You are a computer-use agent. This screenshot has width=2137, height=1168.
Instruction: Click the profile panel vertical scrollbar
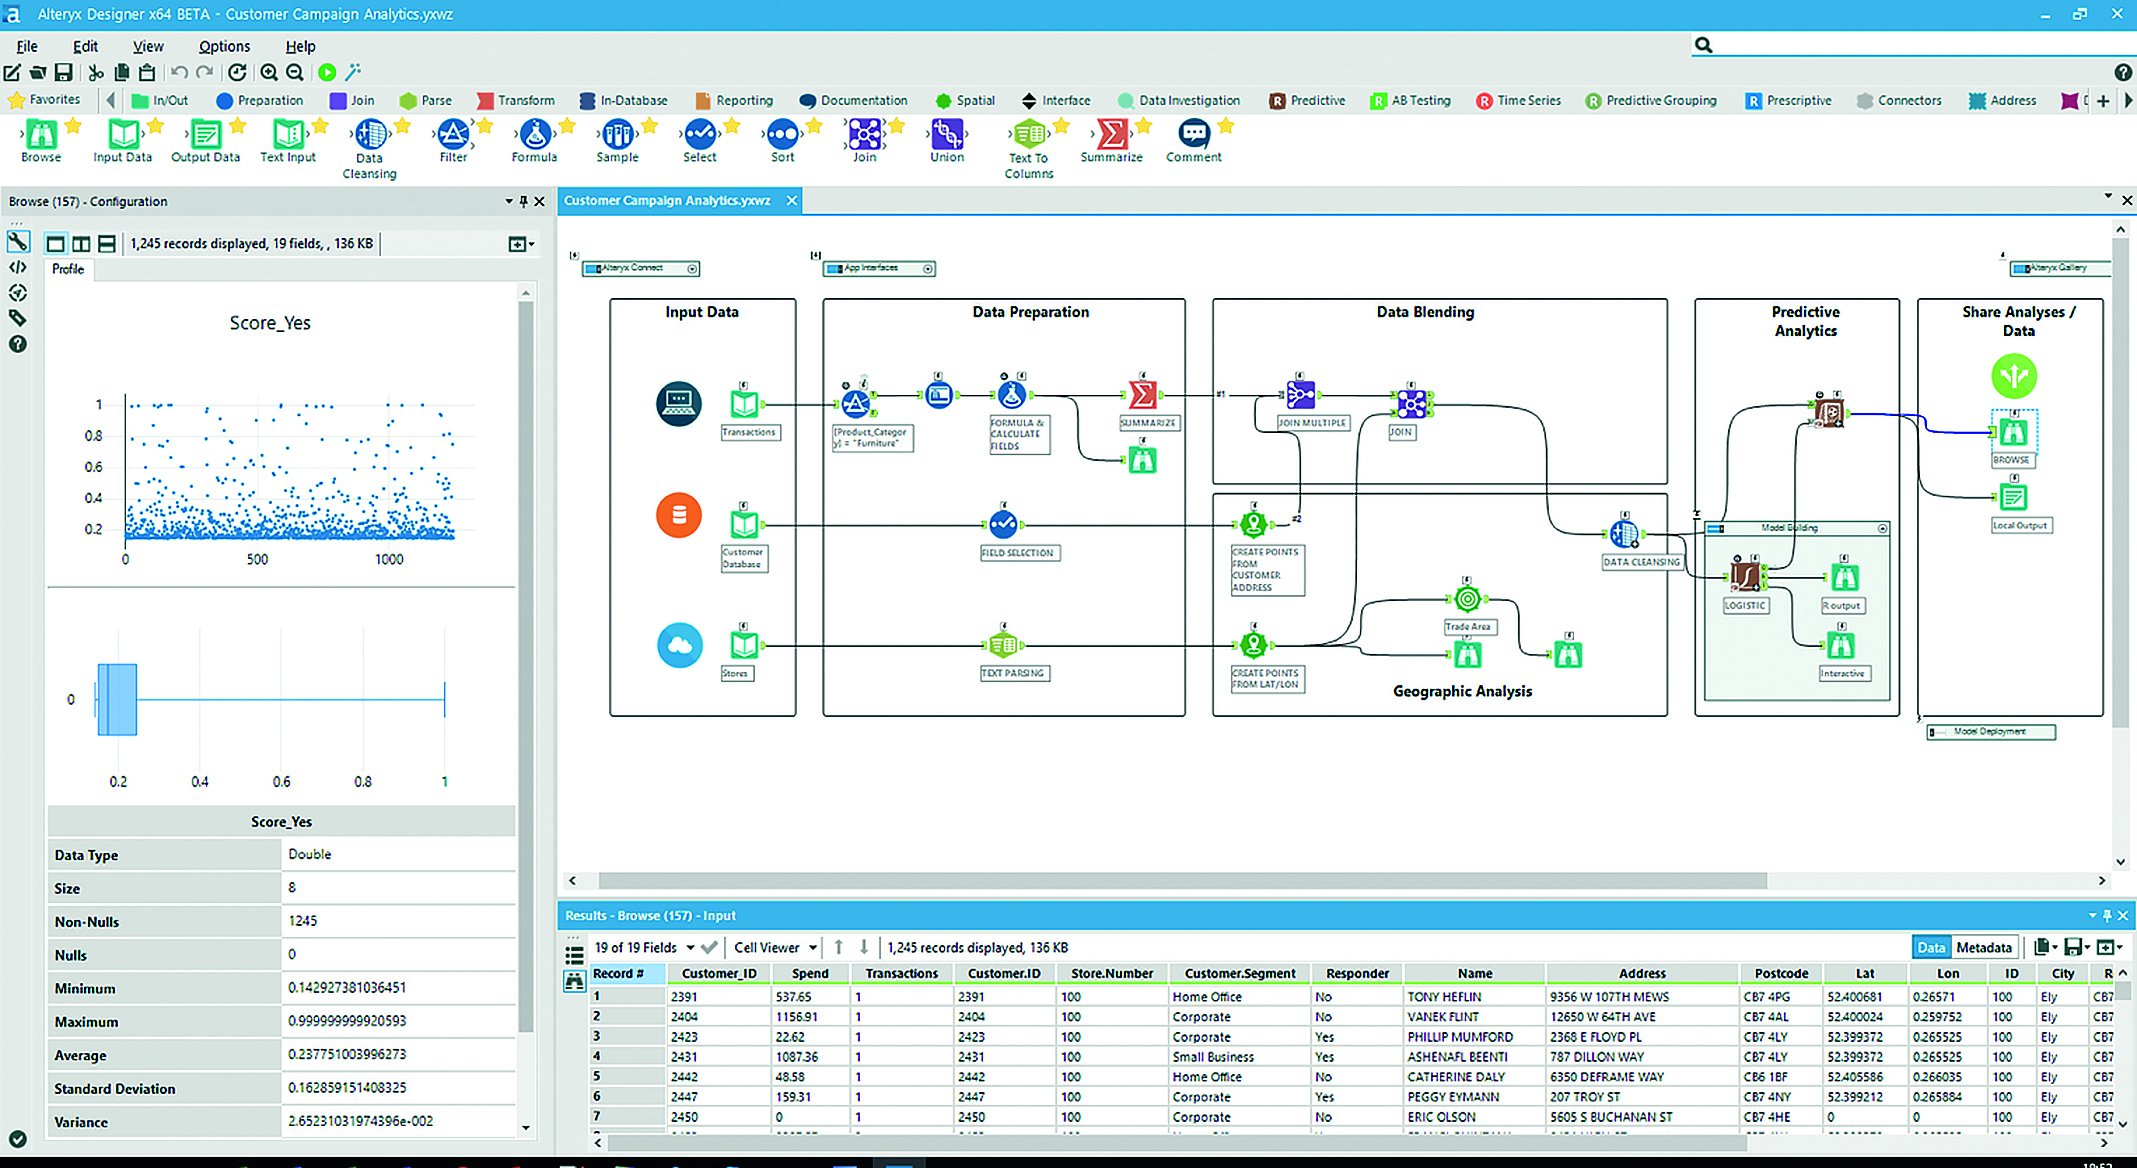526,667
